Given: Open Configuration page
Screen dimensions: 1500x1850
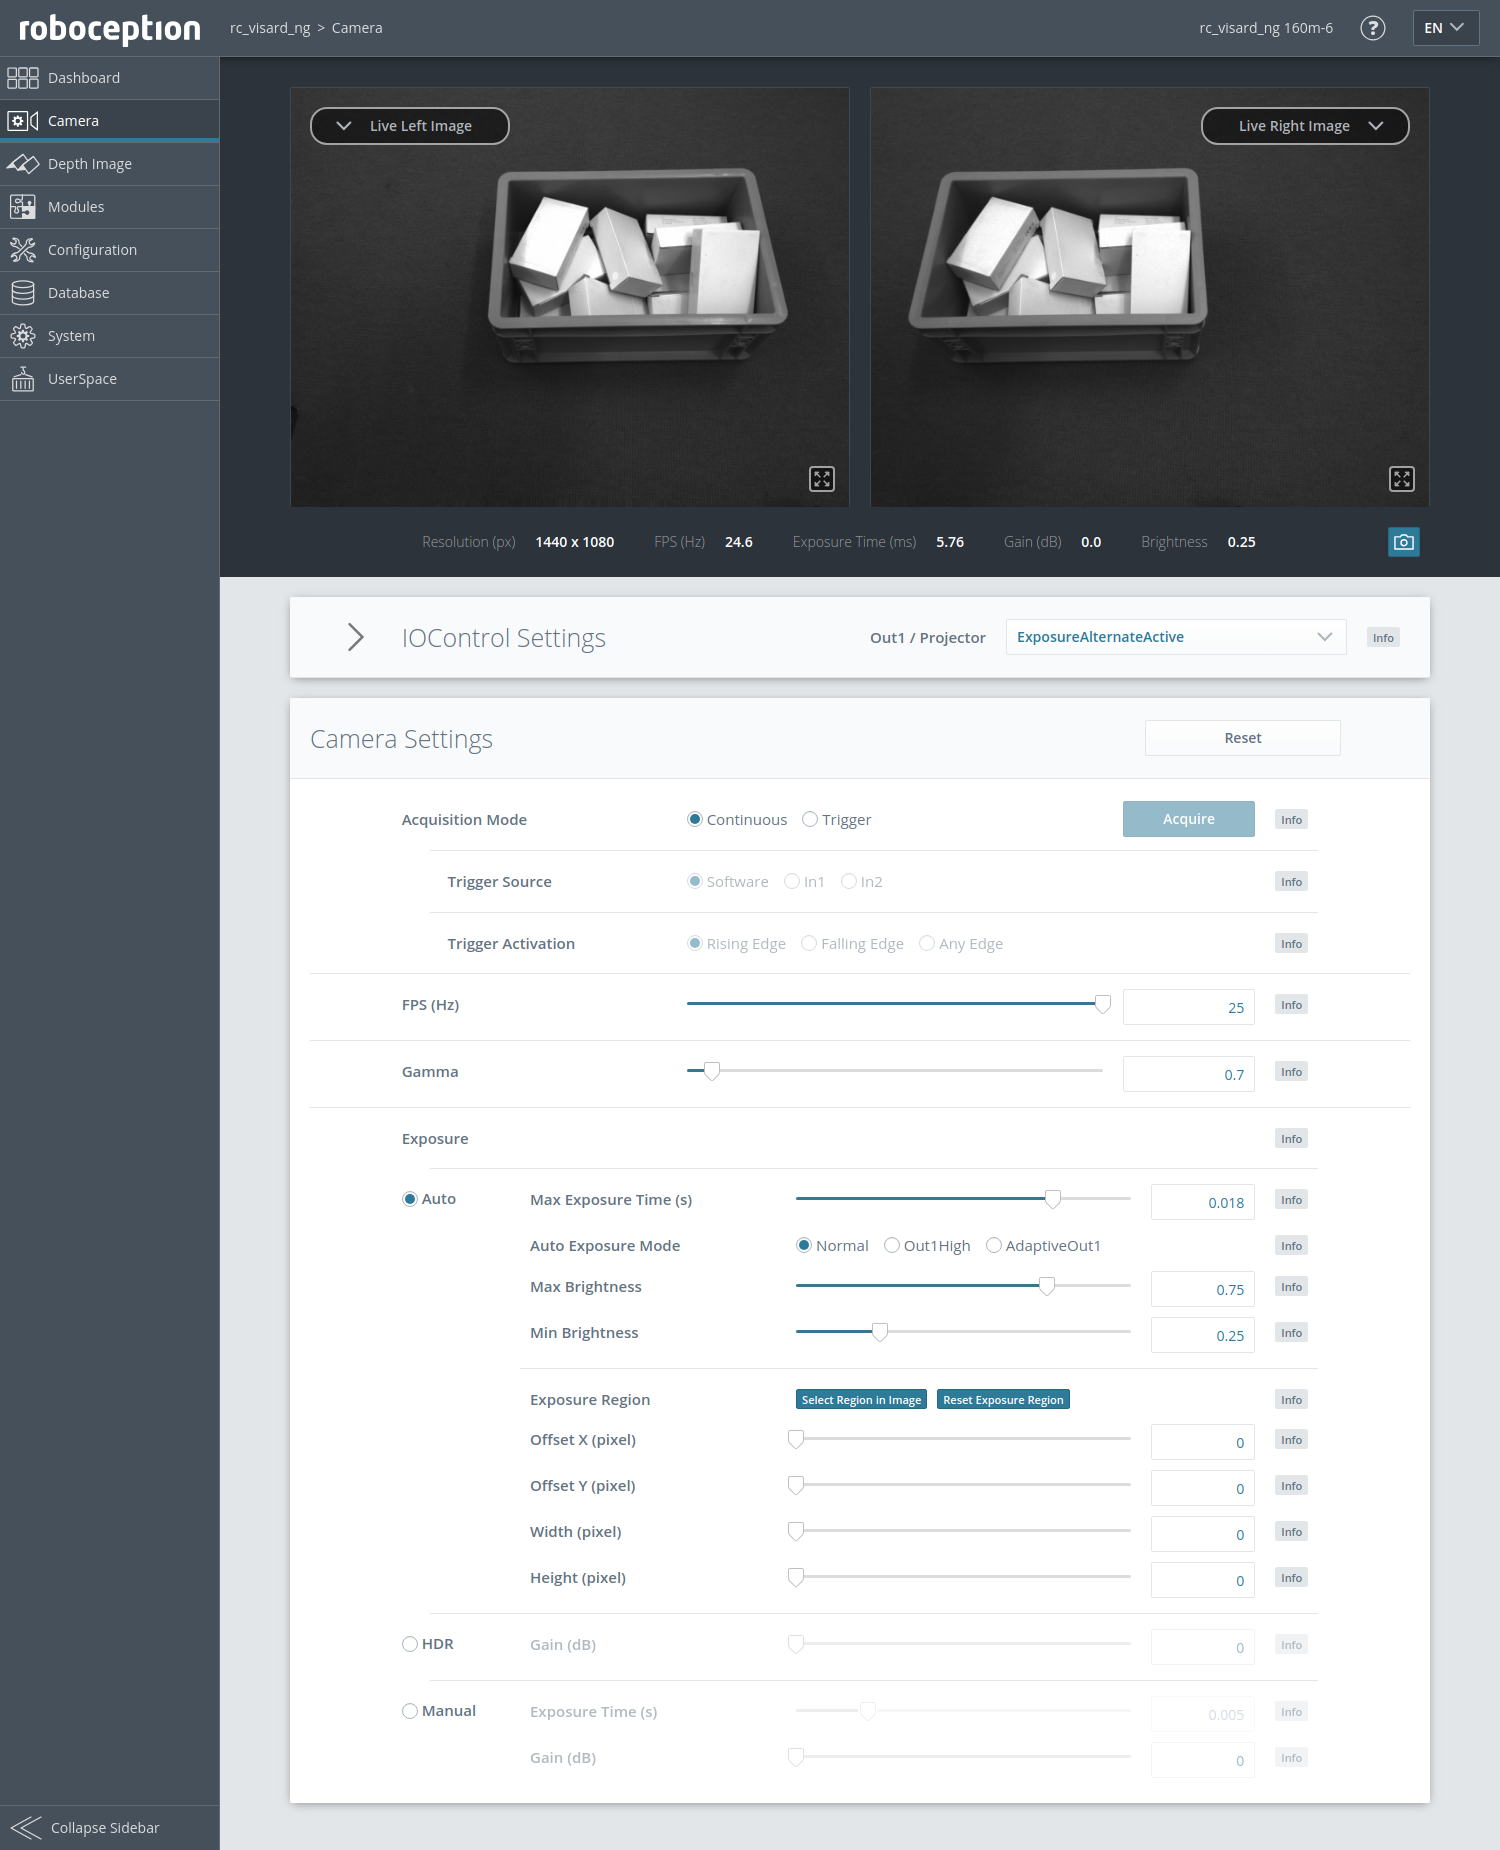Looking at the screenshot, I should [x=110, y=250].
